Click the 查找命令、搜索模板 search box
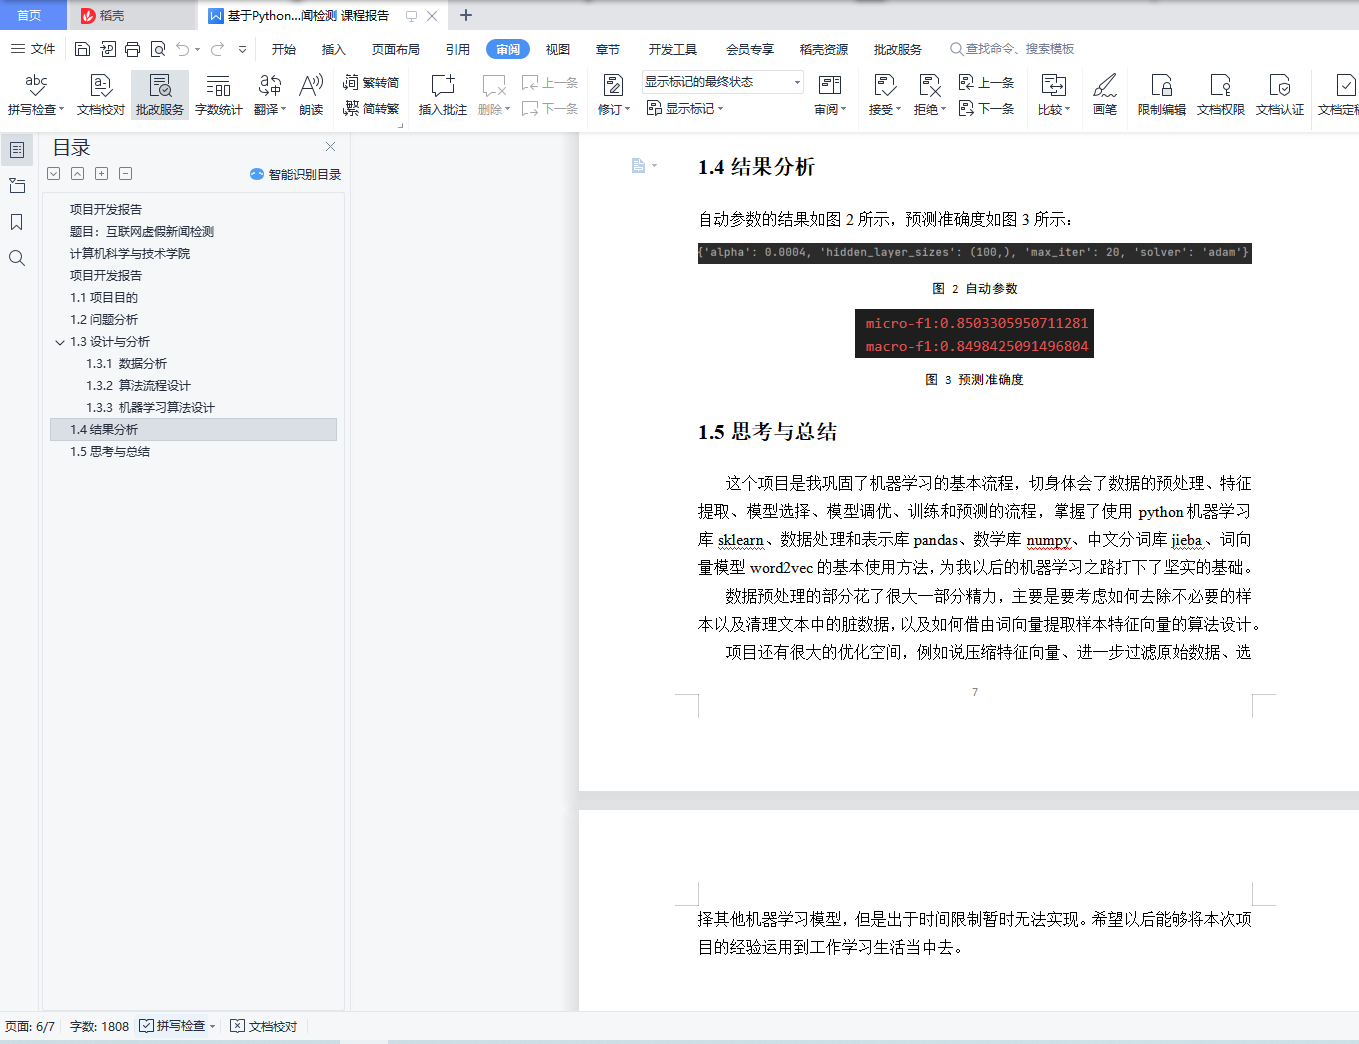 coord(1012,49)
